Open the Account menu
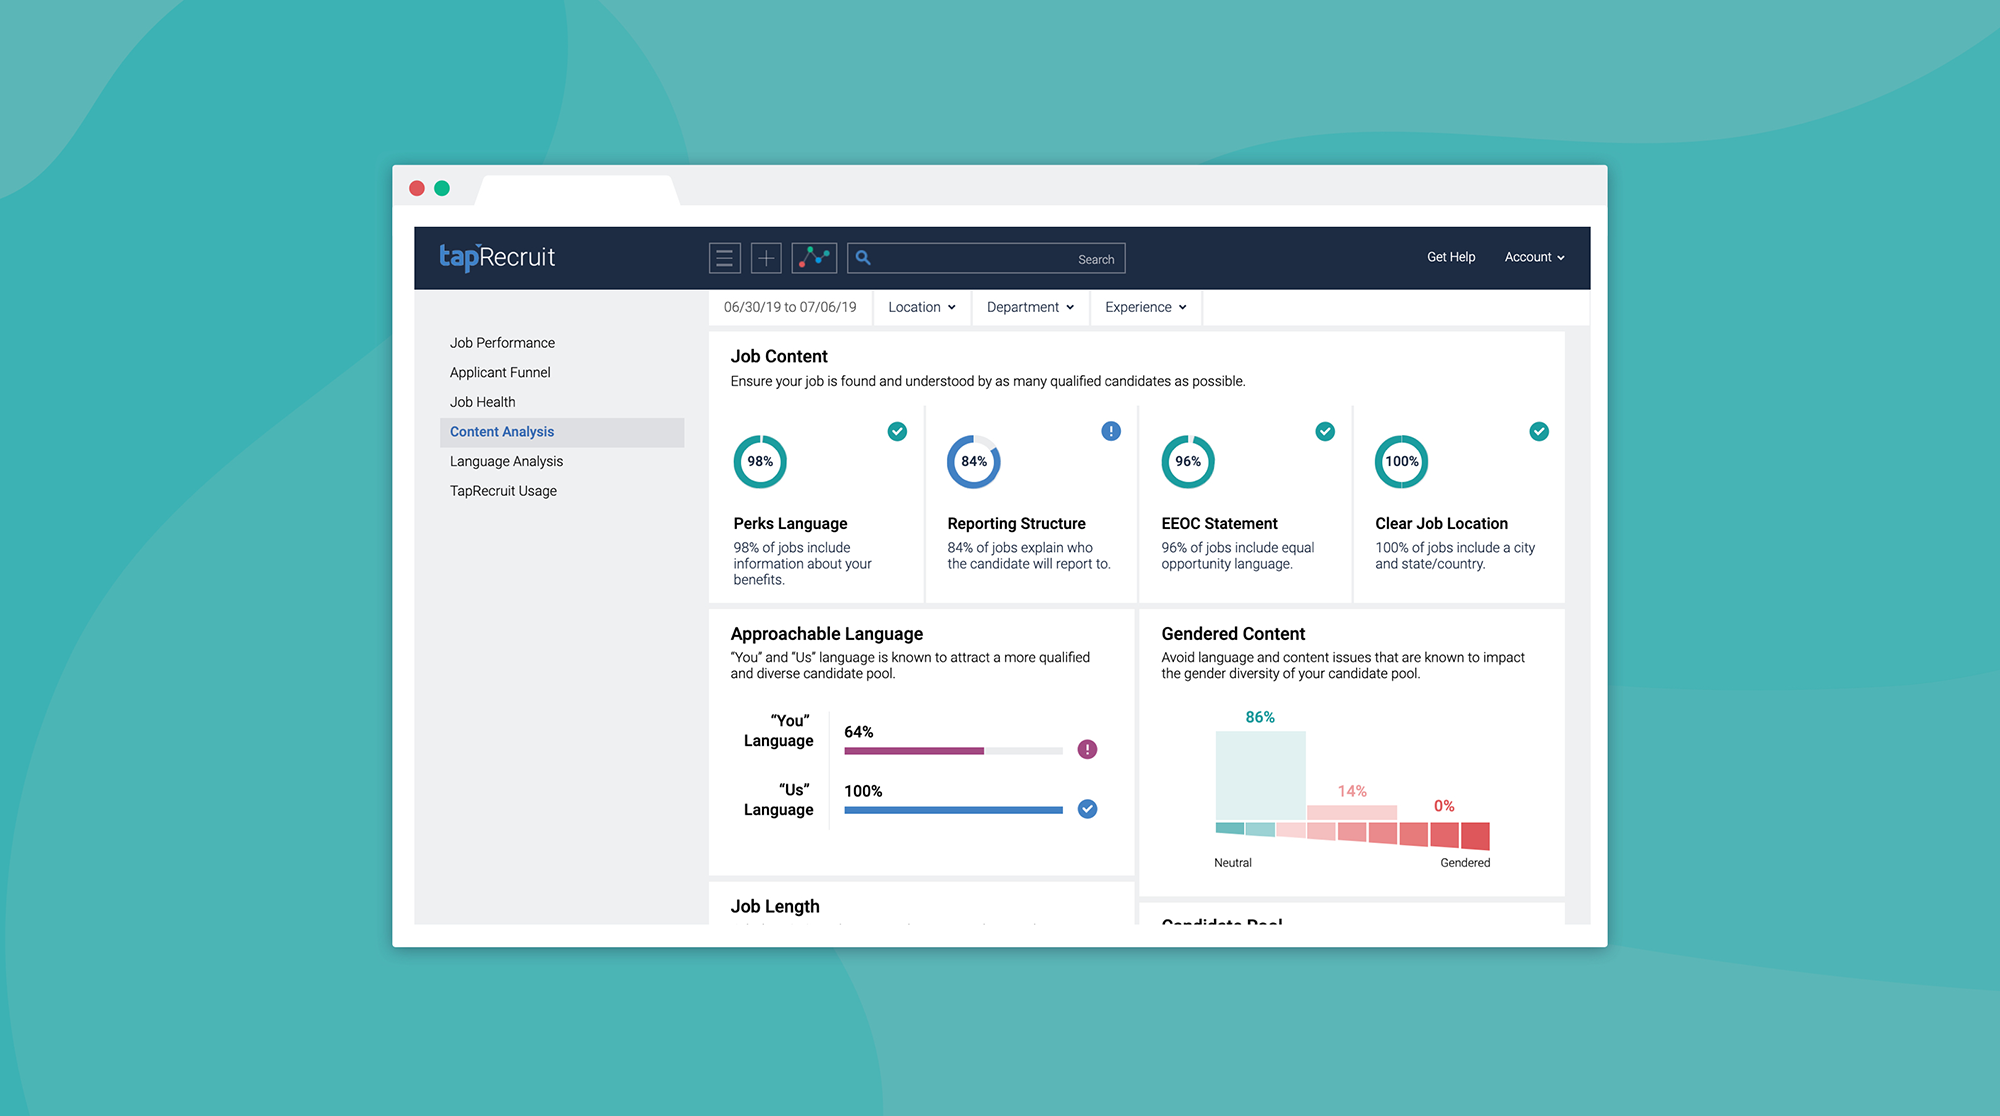Viewport: 2000px width, 1116px height. 1534,257
